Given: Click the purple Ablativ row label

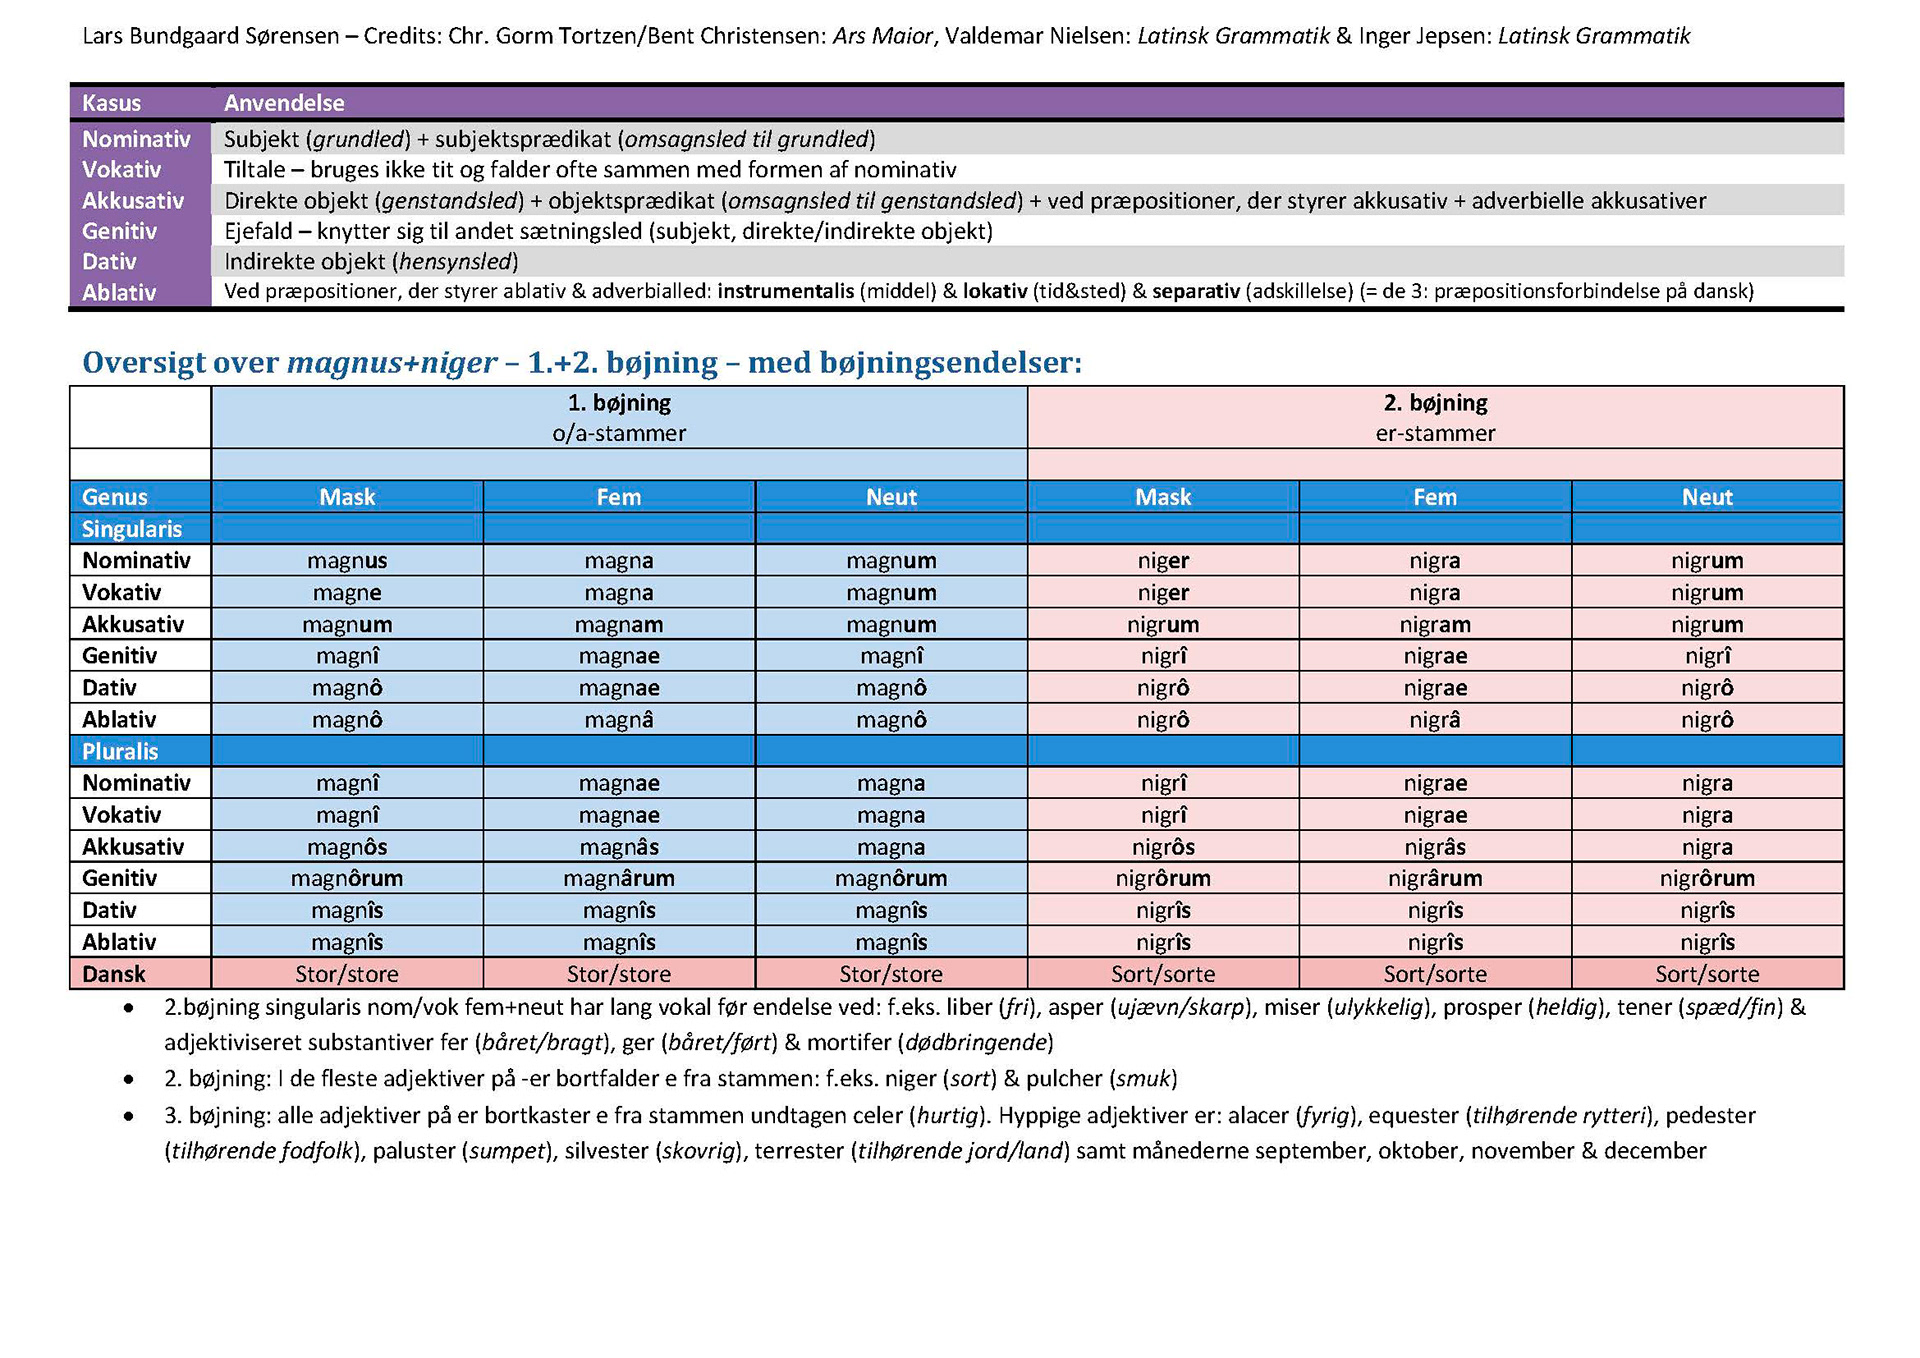Looking at the screenshot, I should [x=119, y=292].
